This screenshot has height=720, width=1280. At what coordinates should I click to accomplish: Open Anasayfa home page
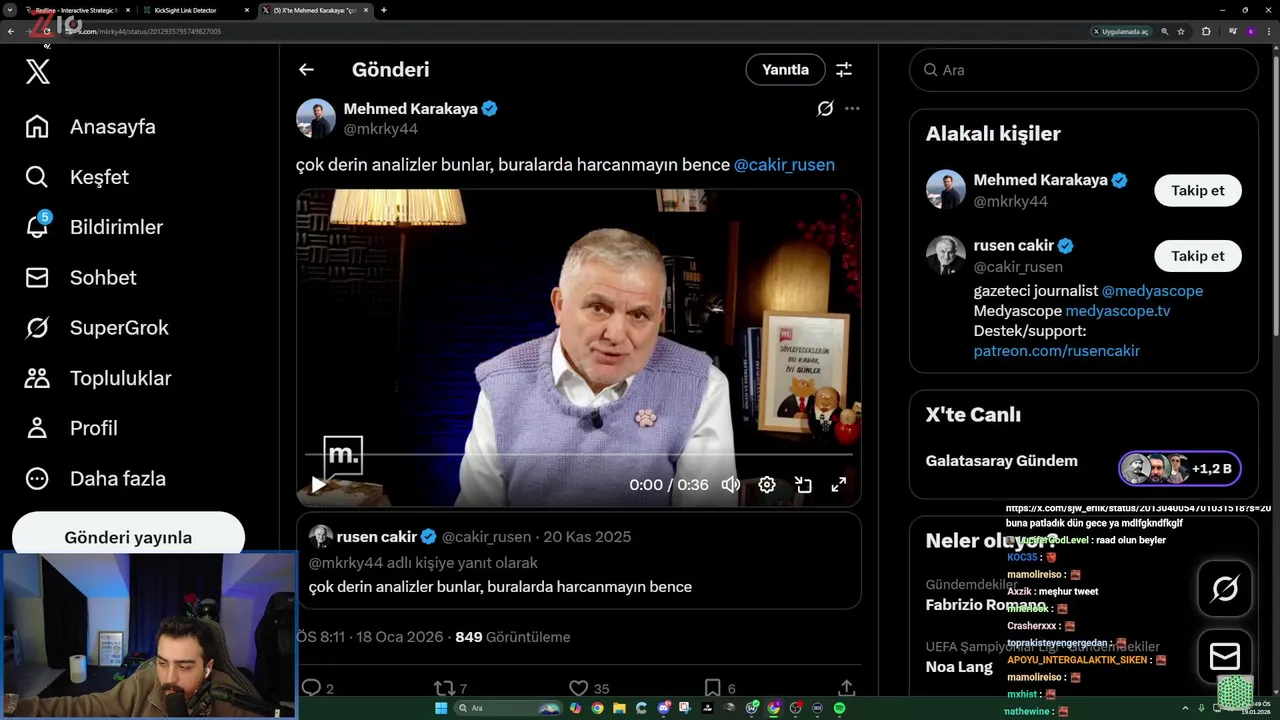(91, 127)
